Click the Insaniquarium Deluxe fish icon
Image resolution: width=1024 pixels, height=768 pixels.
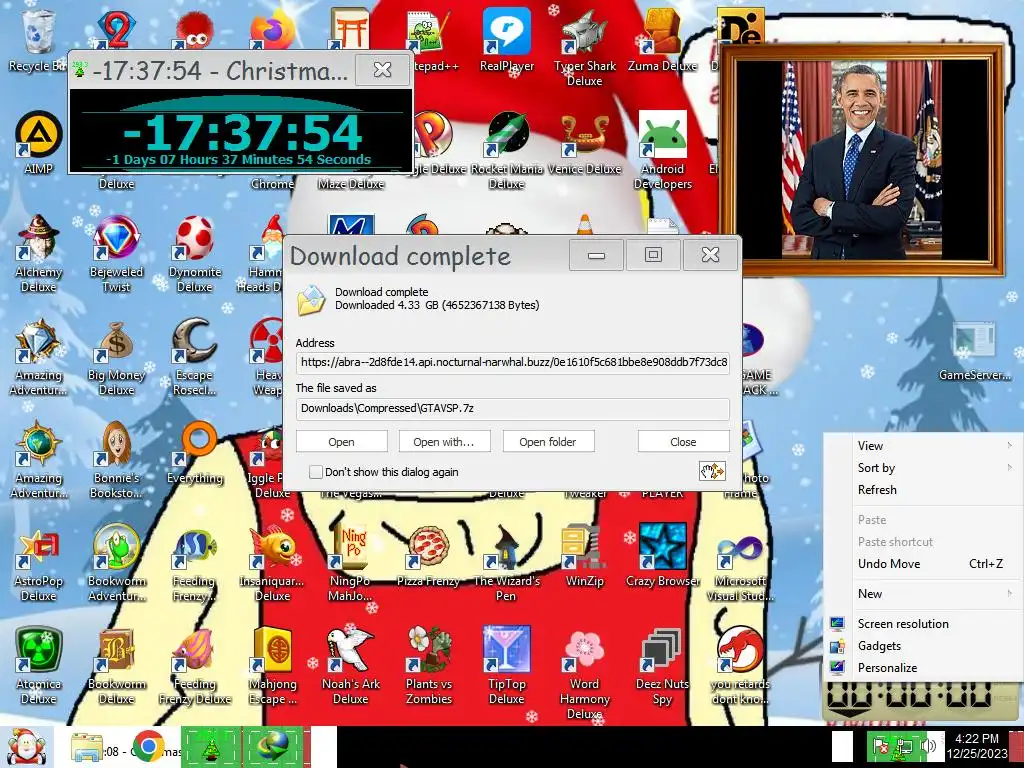[272, 562]
